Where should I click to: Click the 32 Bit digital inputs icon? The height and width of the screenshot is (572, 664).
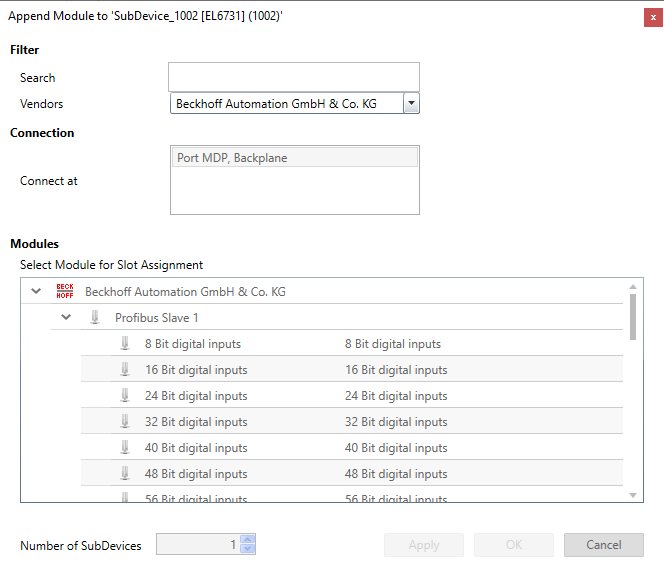tap(125, 422)
